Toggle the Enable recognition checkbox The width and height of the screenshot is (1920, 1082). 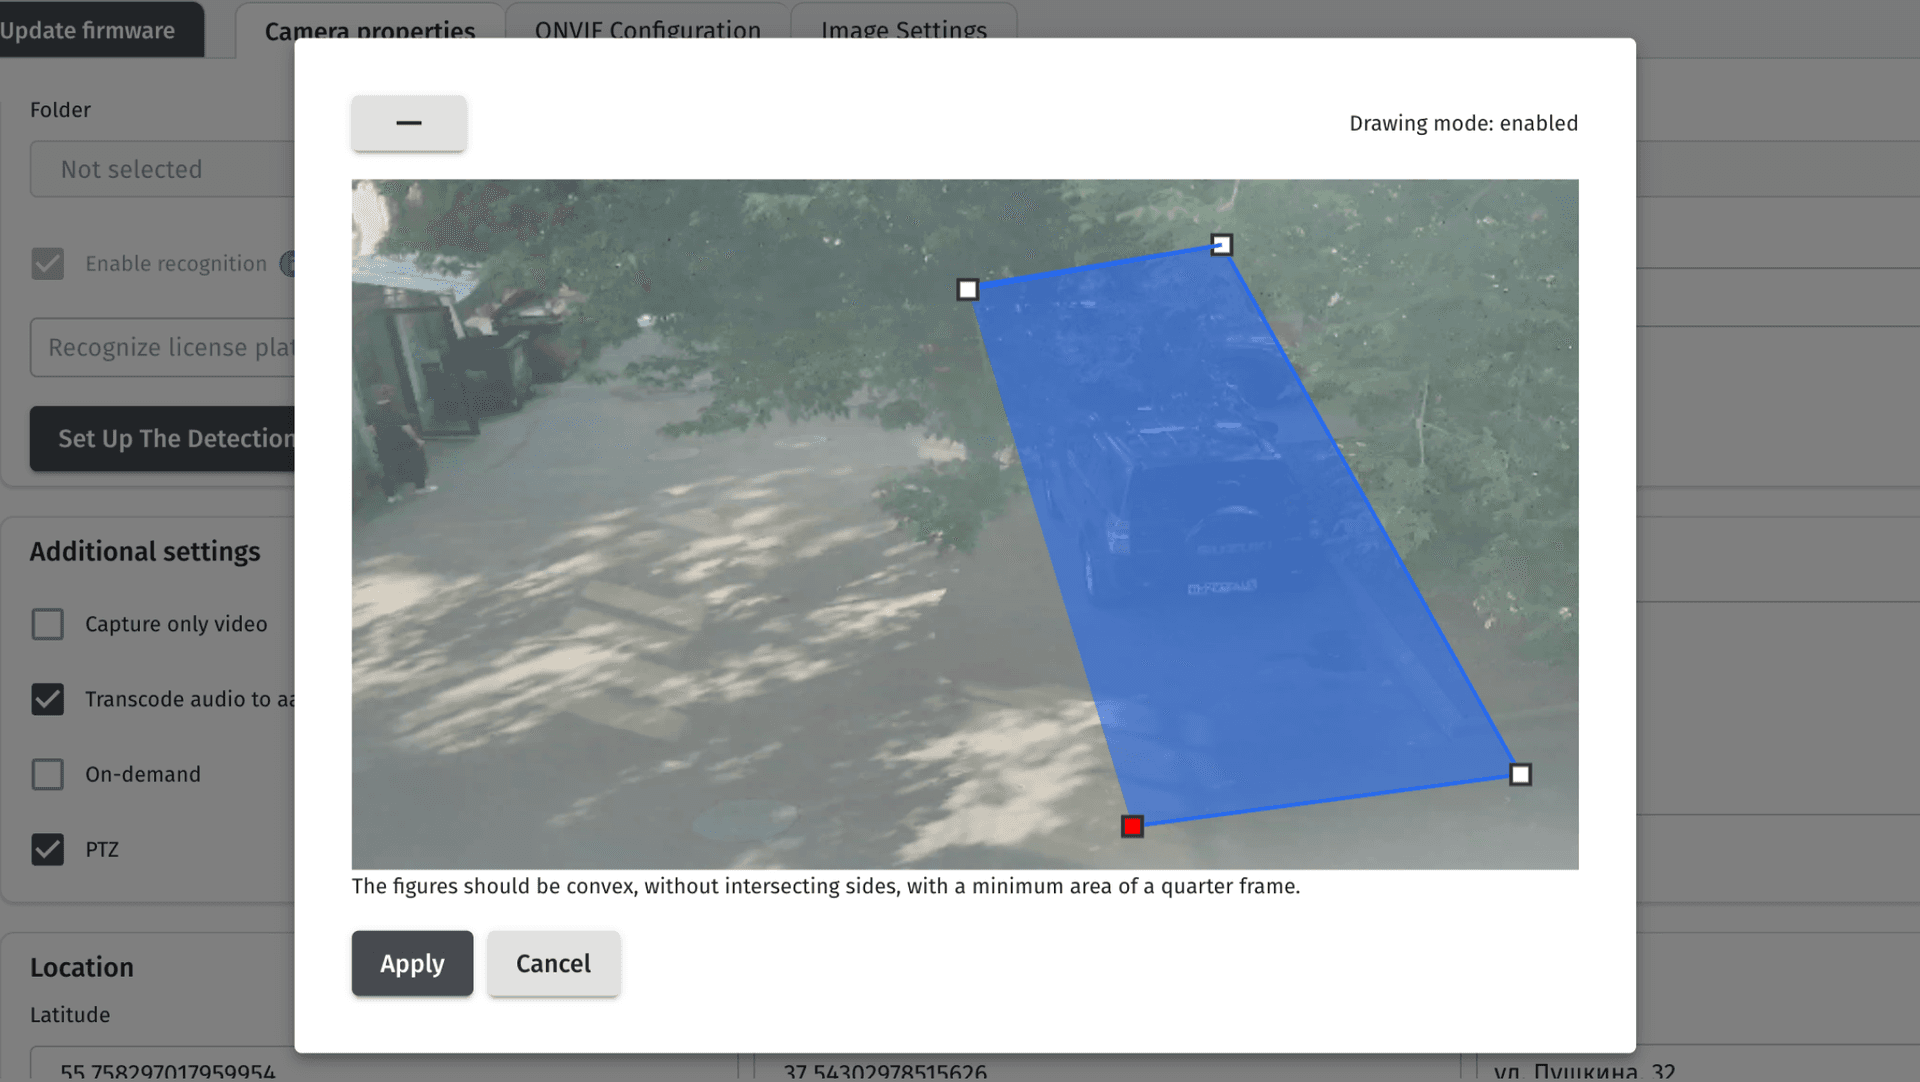pyautogui.click(x=47, y=264)
